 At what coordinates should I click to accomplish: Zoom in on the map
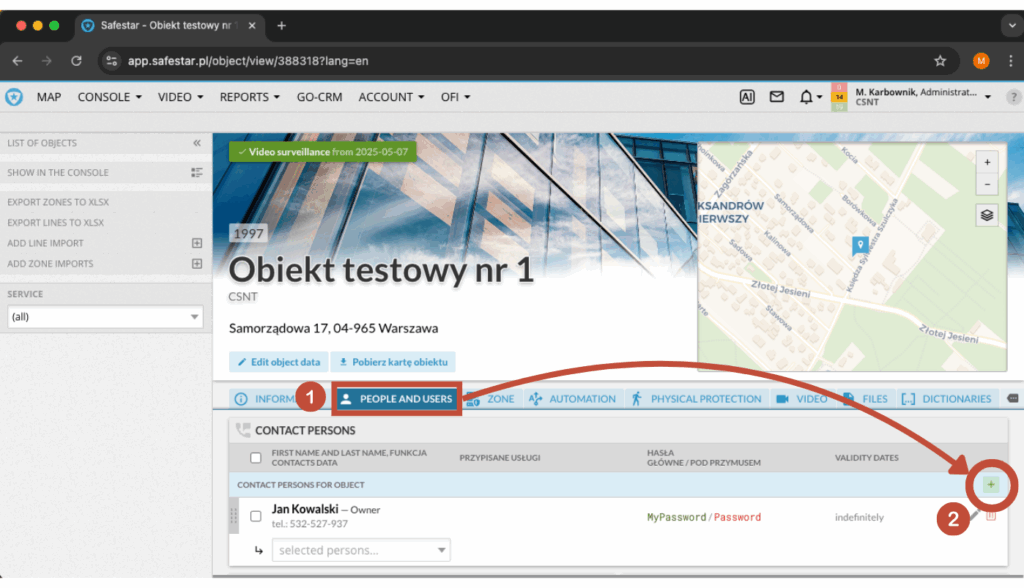point(987,162)
